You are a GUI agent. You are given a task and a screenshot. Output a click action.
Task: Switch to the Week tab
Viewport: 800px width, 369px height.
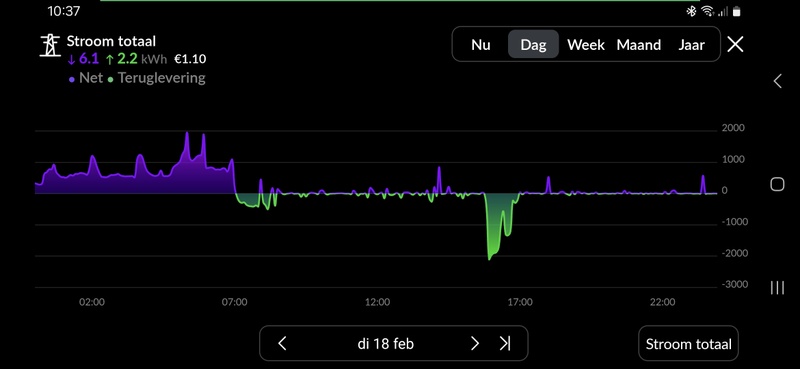pyautogui.click(x=586, y=45)
